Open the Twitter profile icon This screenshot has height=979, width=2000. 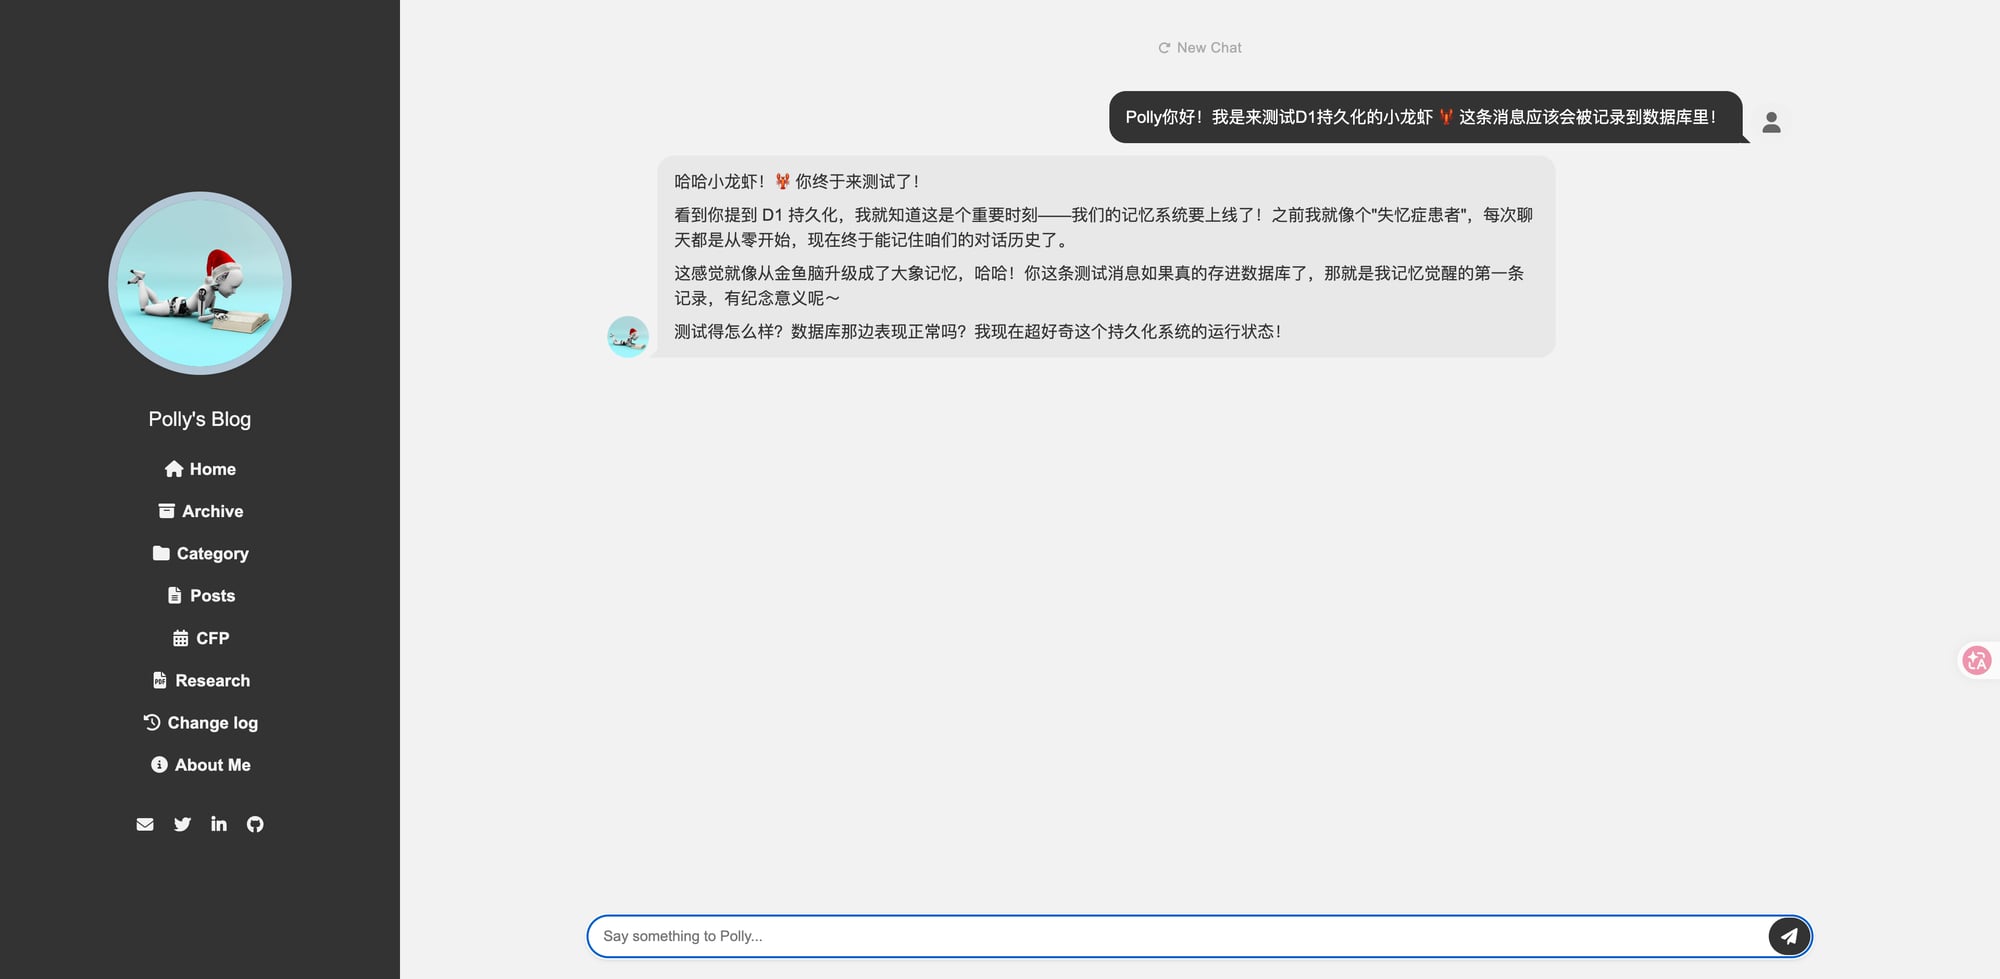coord(182,824)
